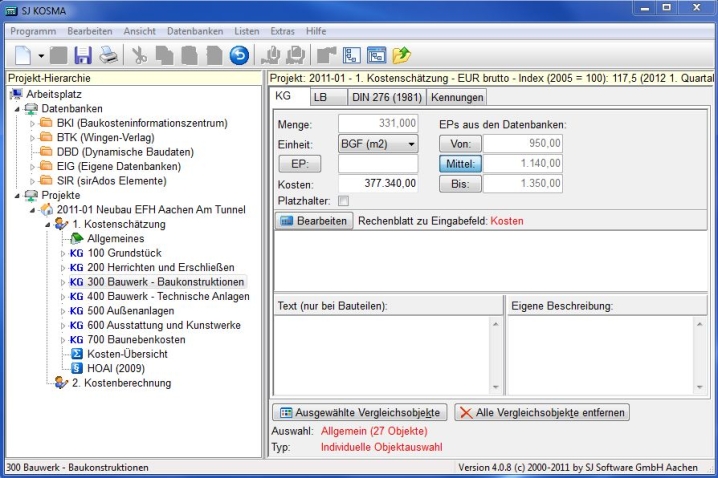Screen dimensions: 718x478
Task: Expand the BKI database tree node
Action: click(x=35, y=123)
